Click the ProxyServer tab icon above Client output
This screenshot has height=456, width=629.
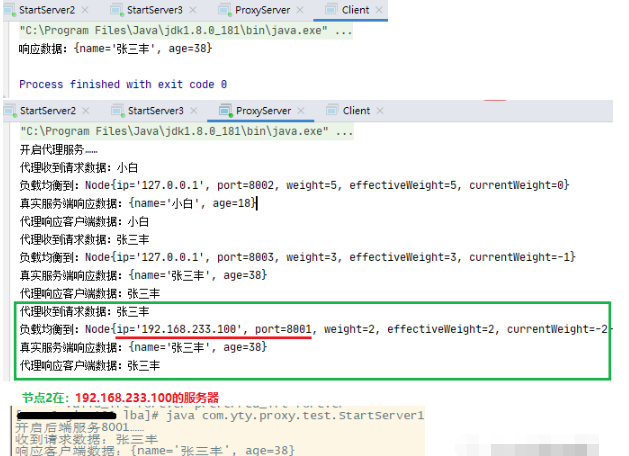pyautogui.click(x=225, y=10)
